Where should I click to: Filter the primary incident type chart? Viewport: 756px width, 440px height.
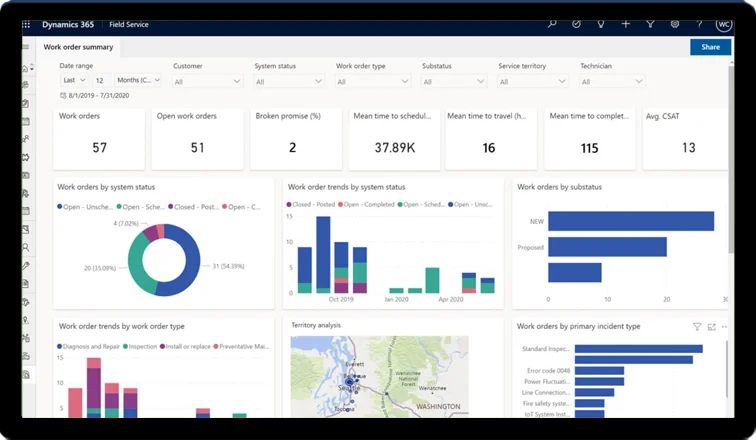click(x=697, y=327)
